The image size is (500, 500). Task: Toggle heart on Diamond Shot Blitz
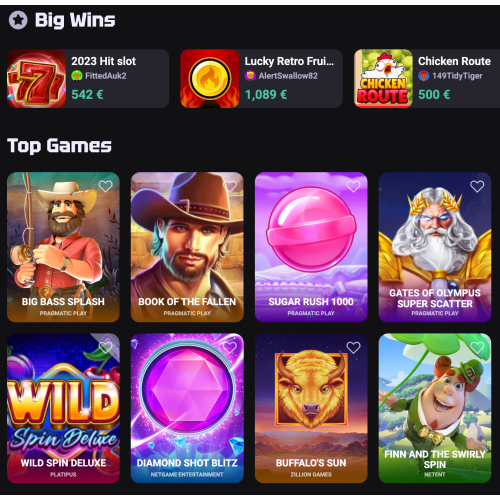pyautogui.click(x=230, y=347)
